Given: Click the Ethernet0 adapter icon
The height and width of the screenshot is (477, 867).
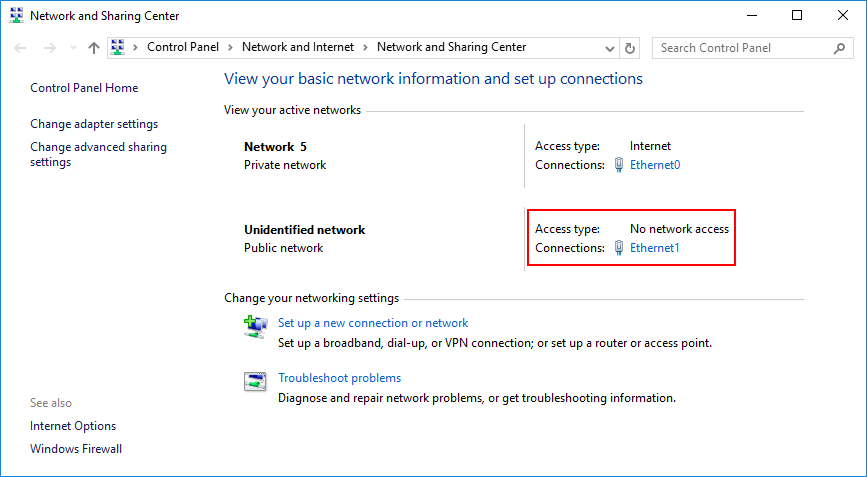Looking at the screenshot, I should (620, 165).
